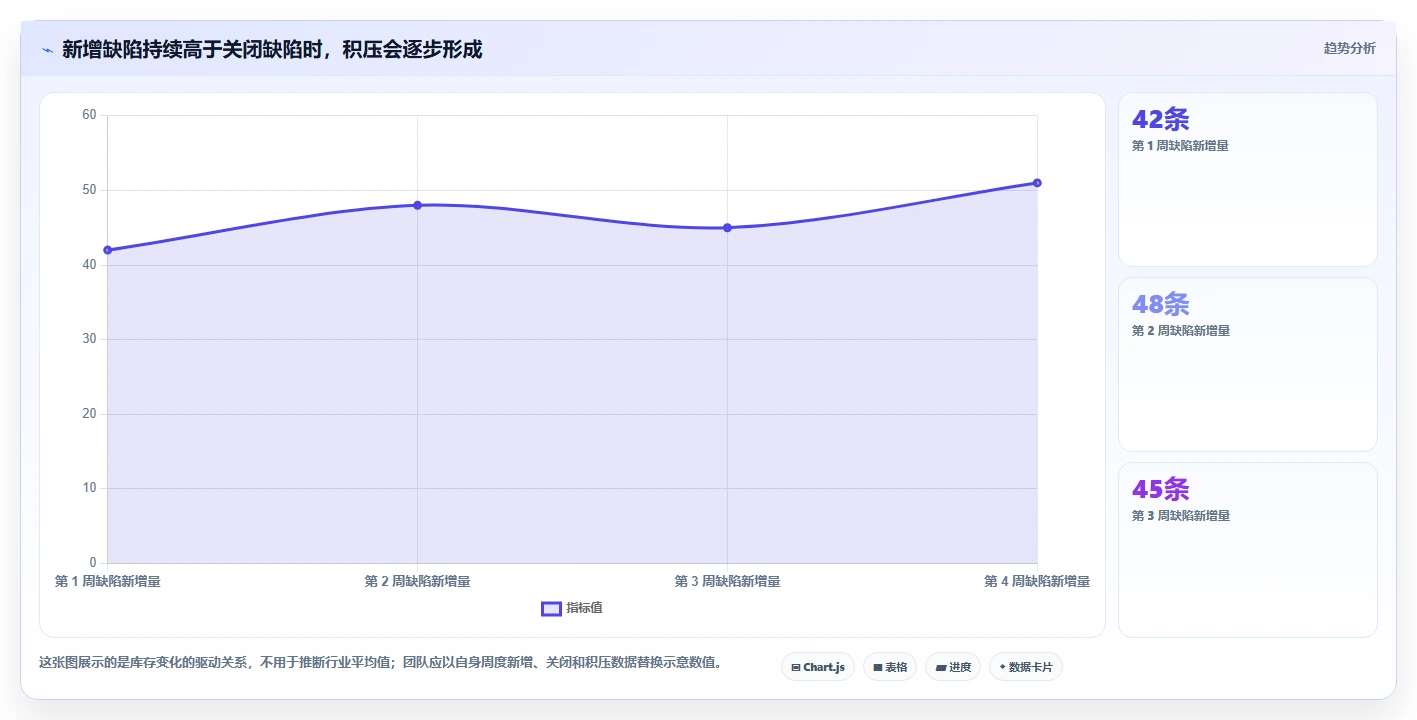Click the y-axis value 50
The width and height of the screenshot is (1417, 720).
pyautogui.click(x=89, y=190)
